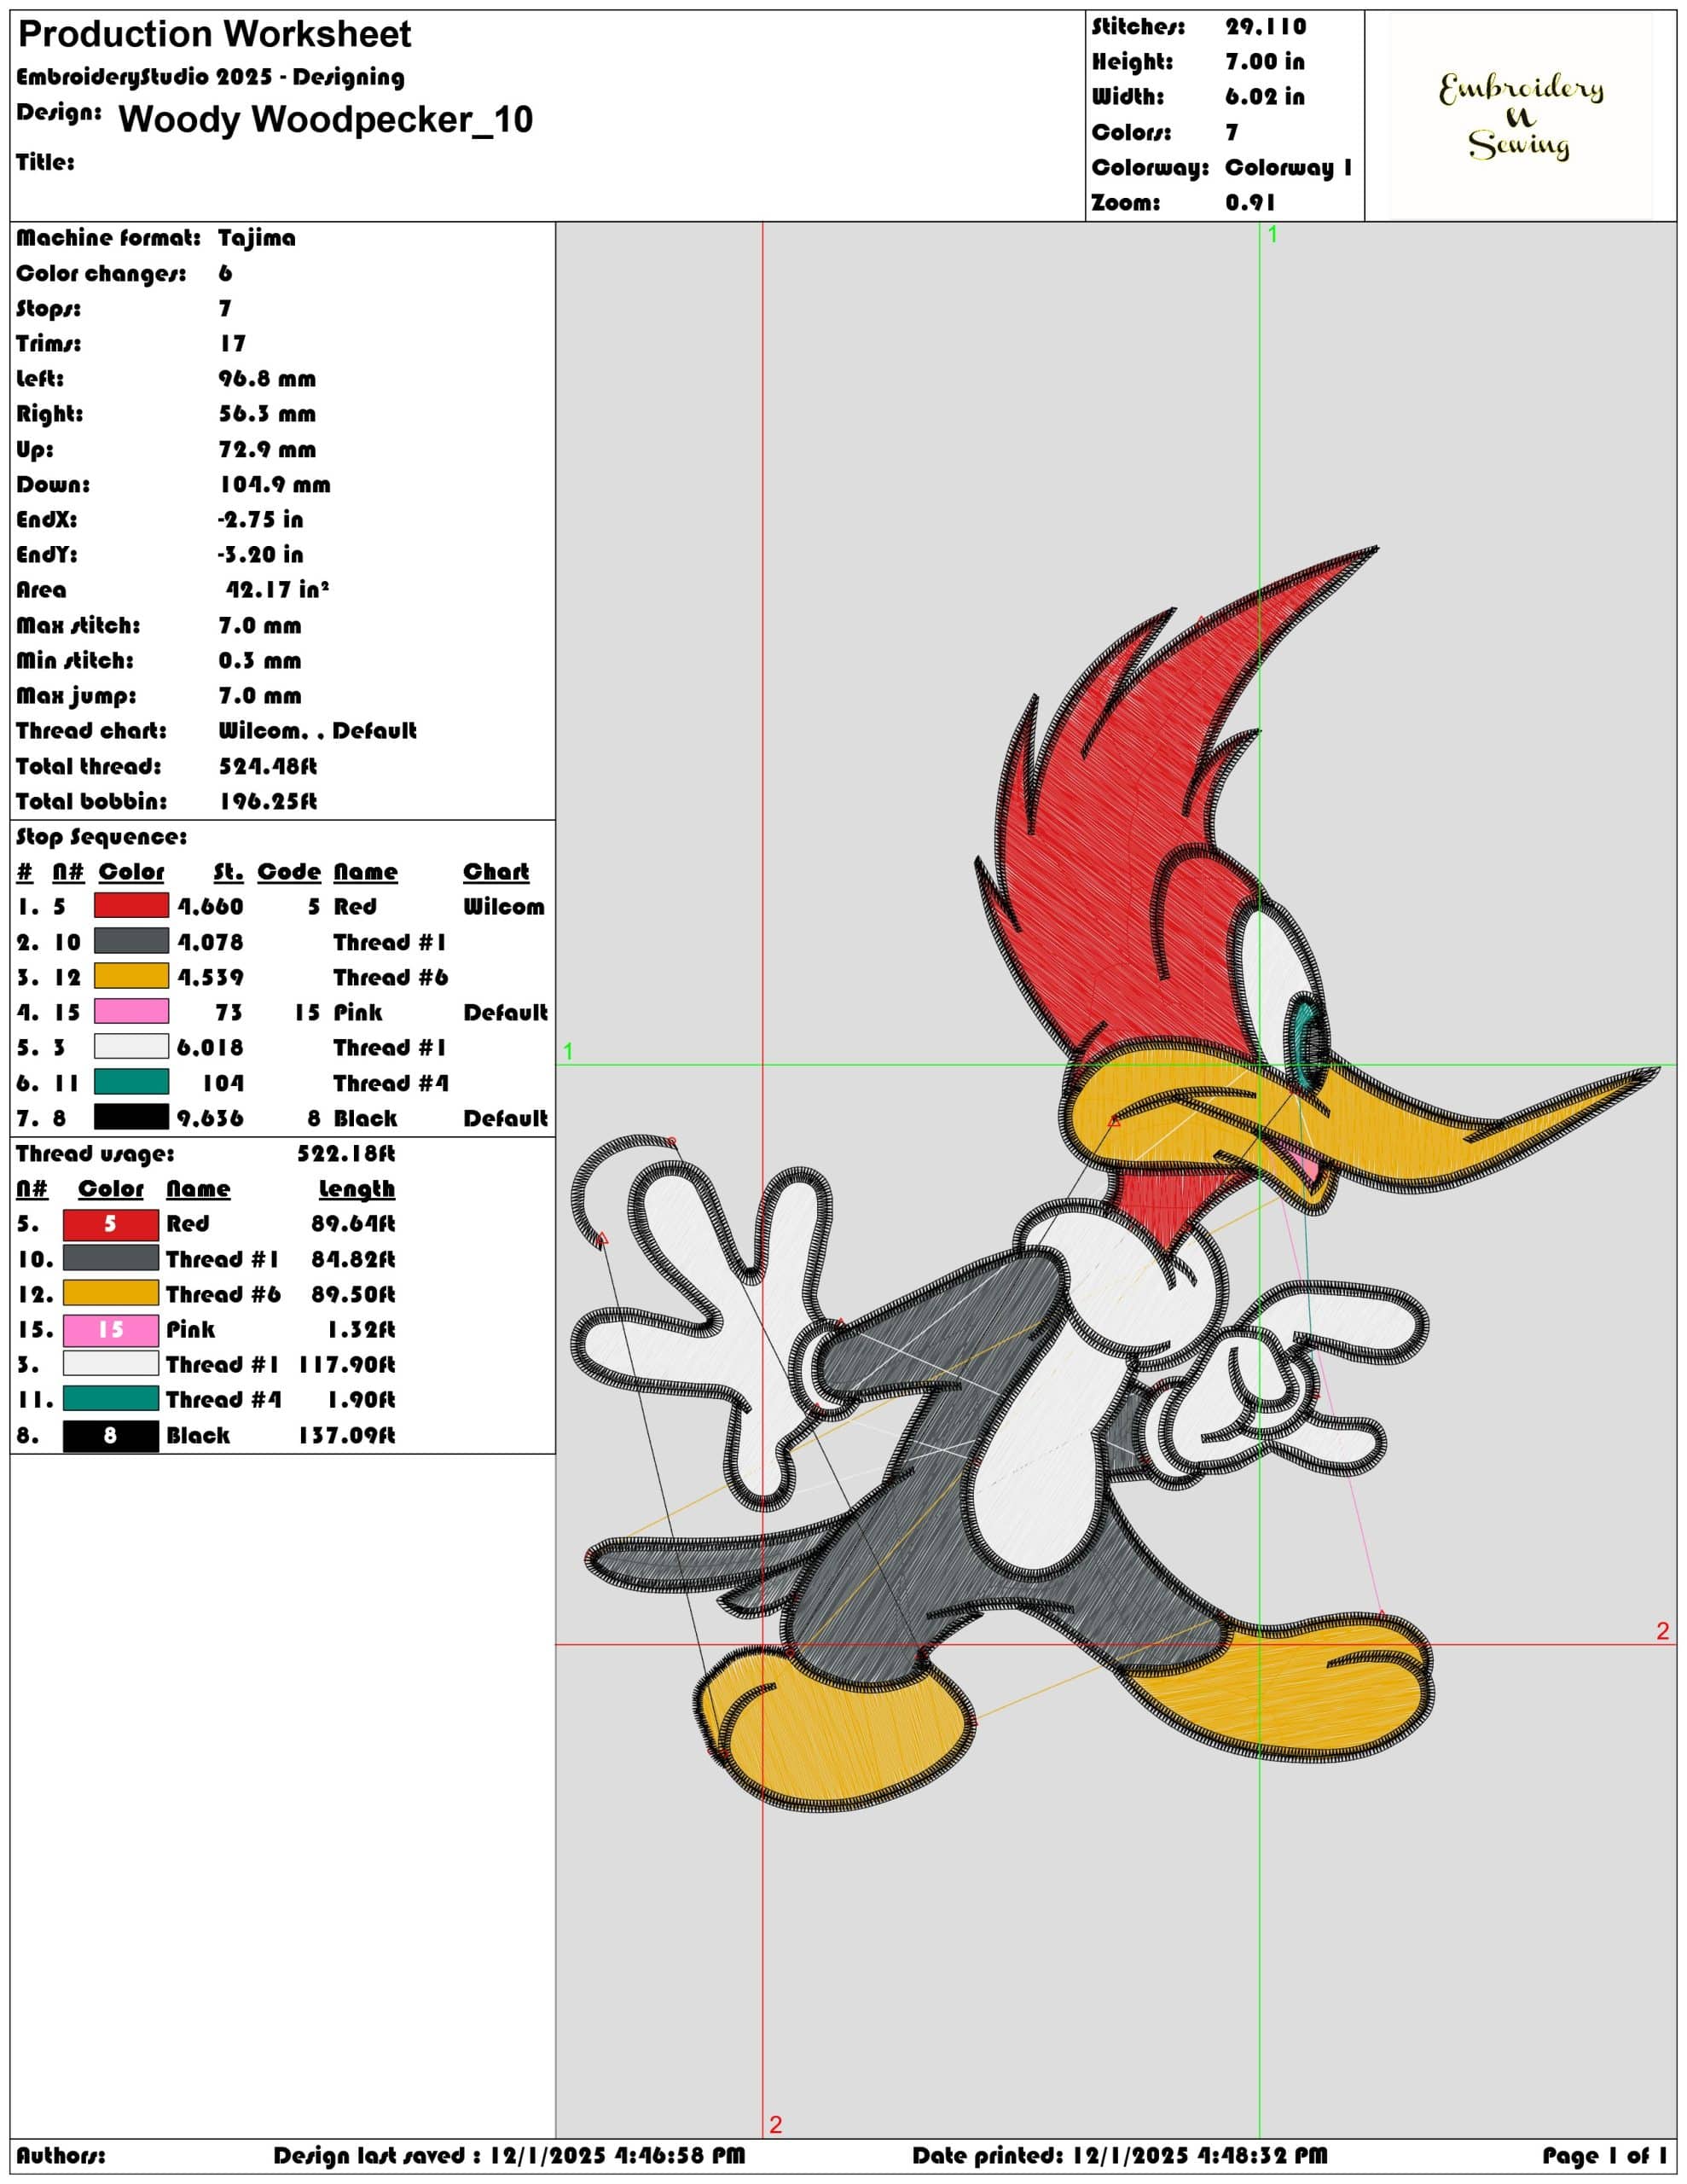
Task: Click the pink swatch in Stop Sequence row 4
Action: pos(131,1012)
